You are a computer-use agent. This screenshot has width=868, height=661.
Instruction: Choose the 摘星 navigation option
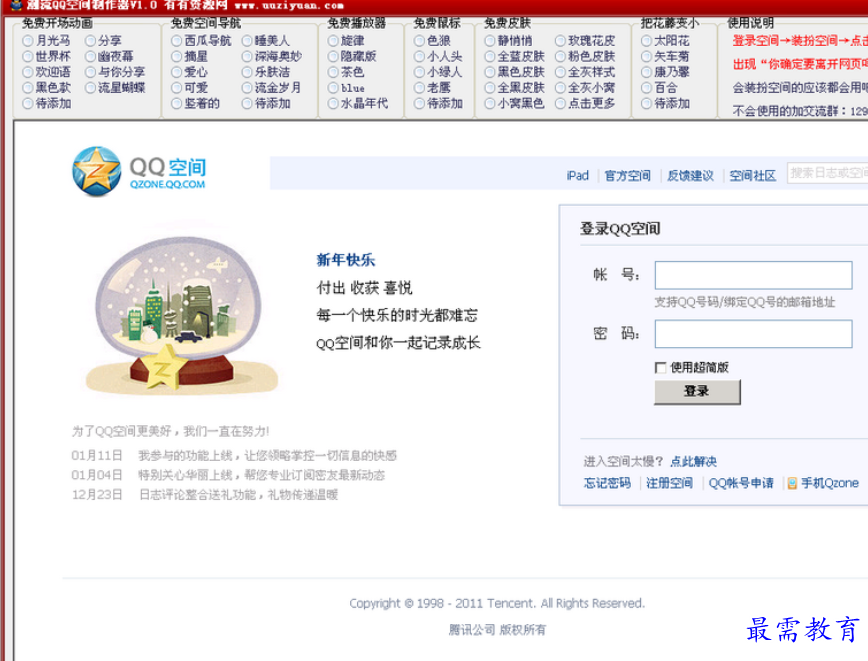(x=176, y=56)
